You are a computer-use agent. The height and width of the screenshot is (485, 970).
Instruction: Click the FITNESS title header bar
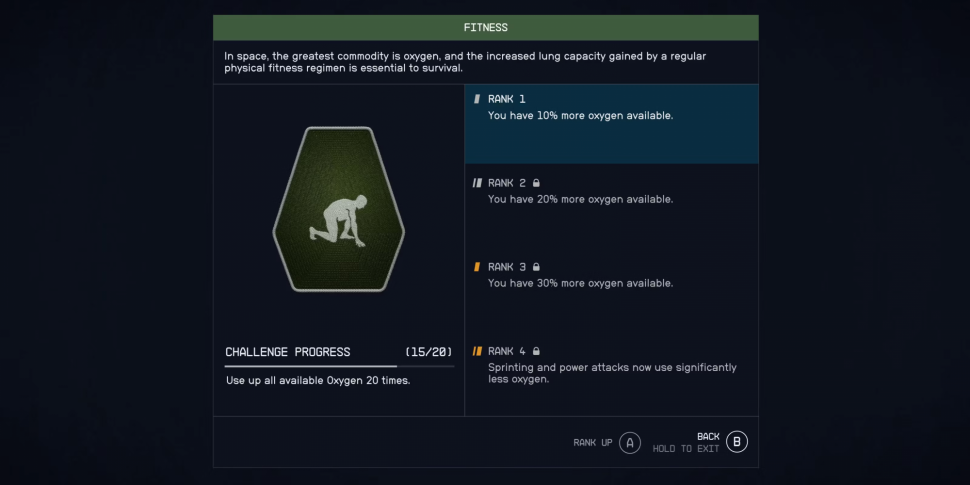pos(486,28)
